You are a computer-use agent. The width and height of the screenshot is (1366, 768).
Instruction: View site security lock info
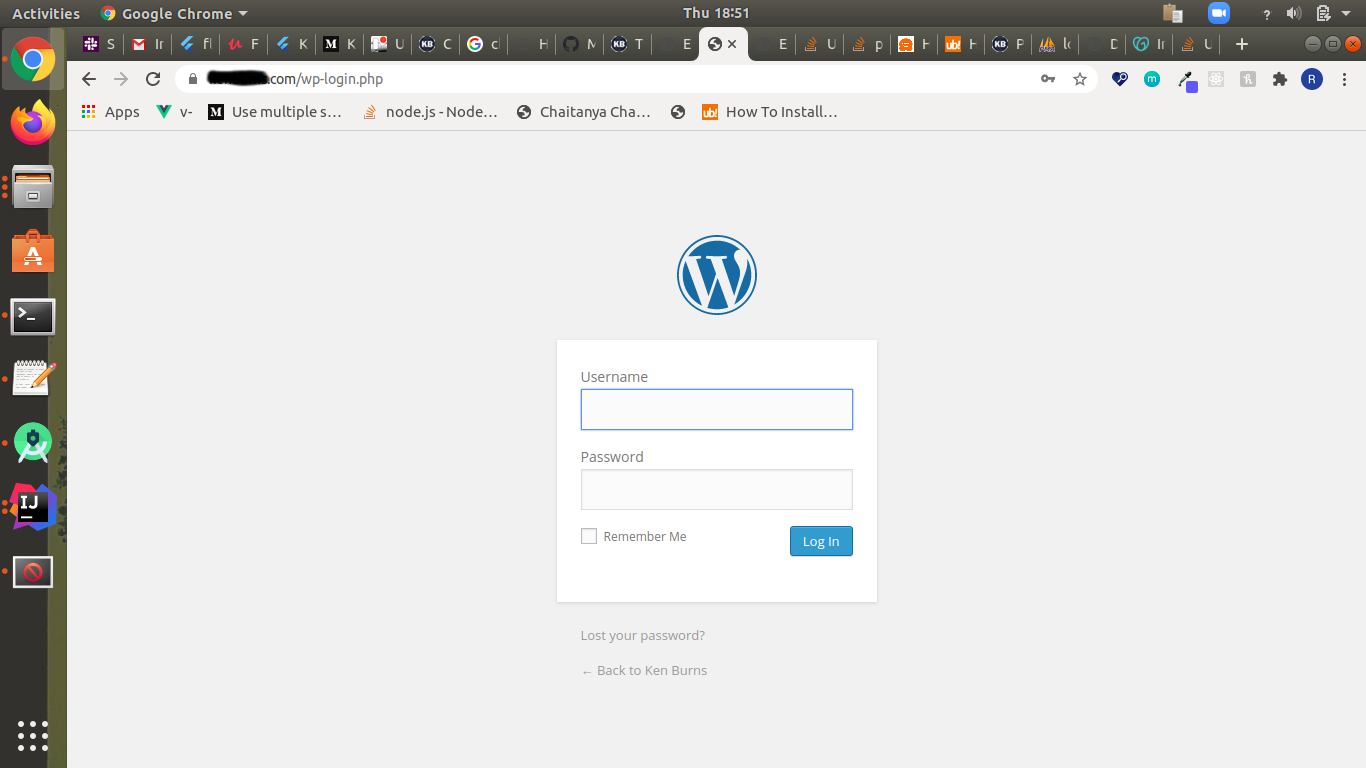point(194,79)
